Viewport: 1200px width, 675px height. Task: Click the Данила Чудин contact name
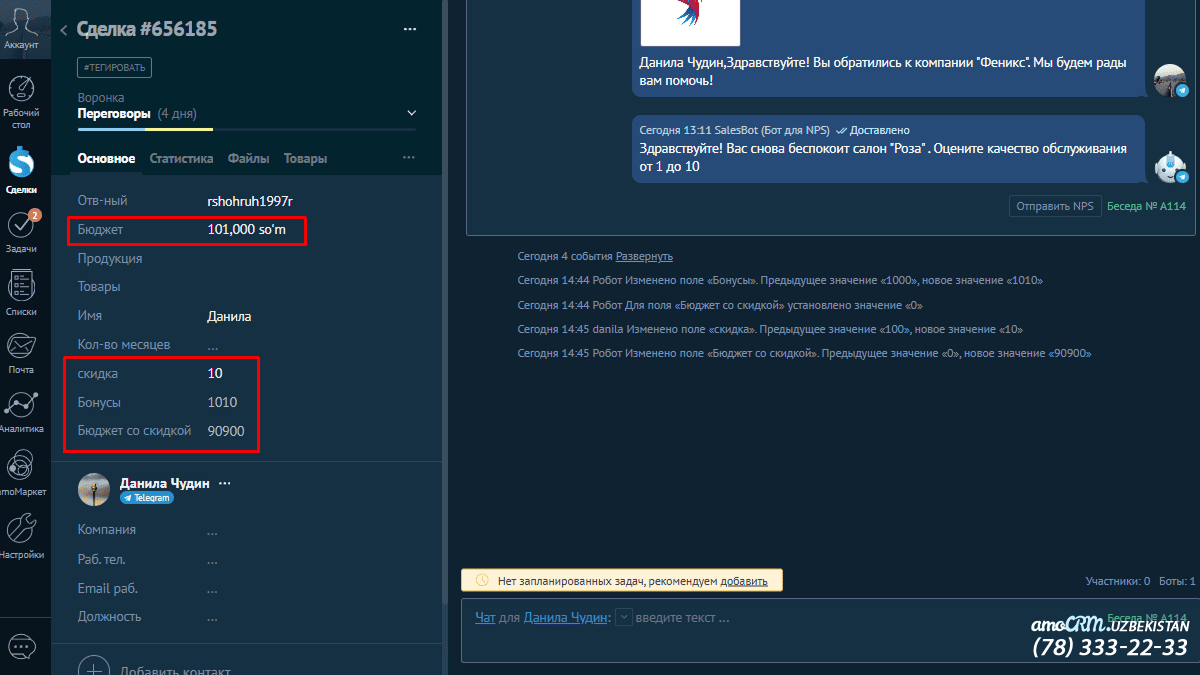(x=165, y=483)
